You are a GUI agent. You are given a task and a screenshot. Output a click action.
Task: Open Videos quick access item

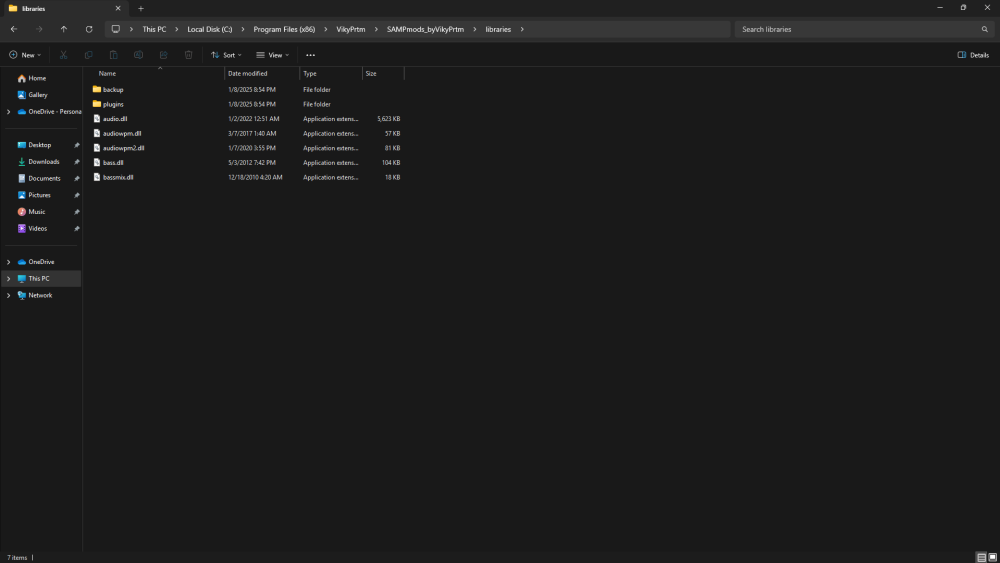(x=38, y=228)
